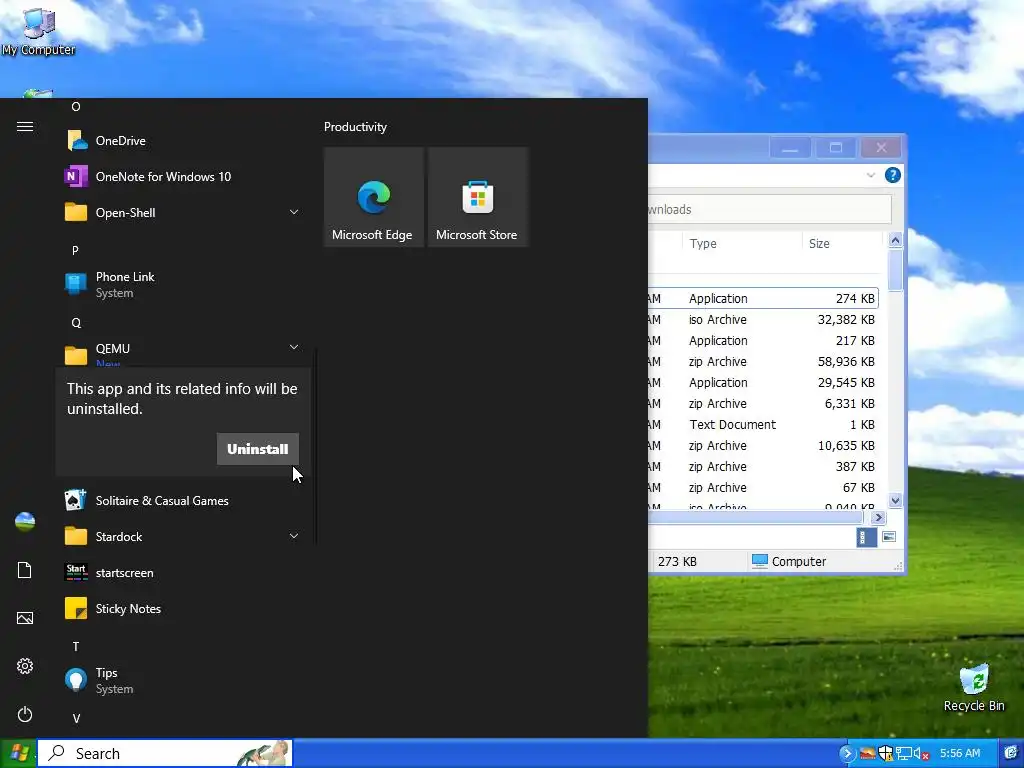Screen dimensions: 1024x768
Task: Open the QEMU folder entry
Action: [183, 353]
